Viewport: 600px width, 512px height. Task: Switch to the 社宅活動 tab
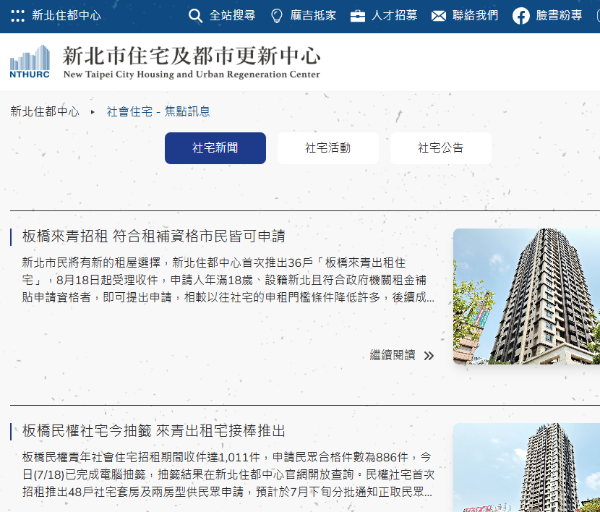coord(328,148)
